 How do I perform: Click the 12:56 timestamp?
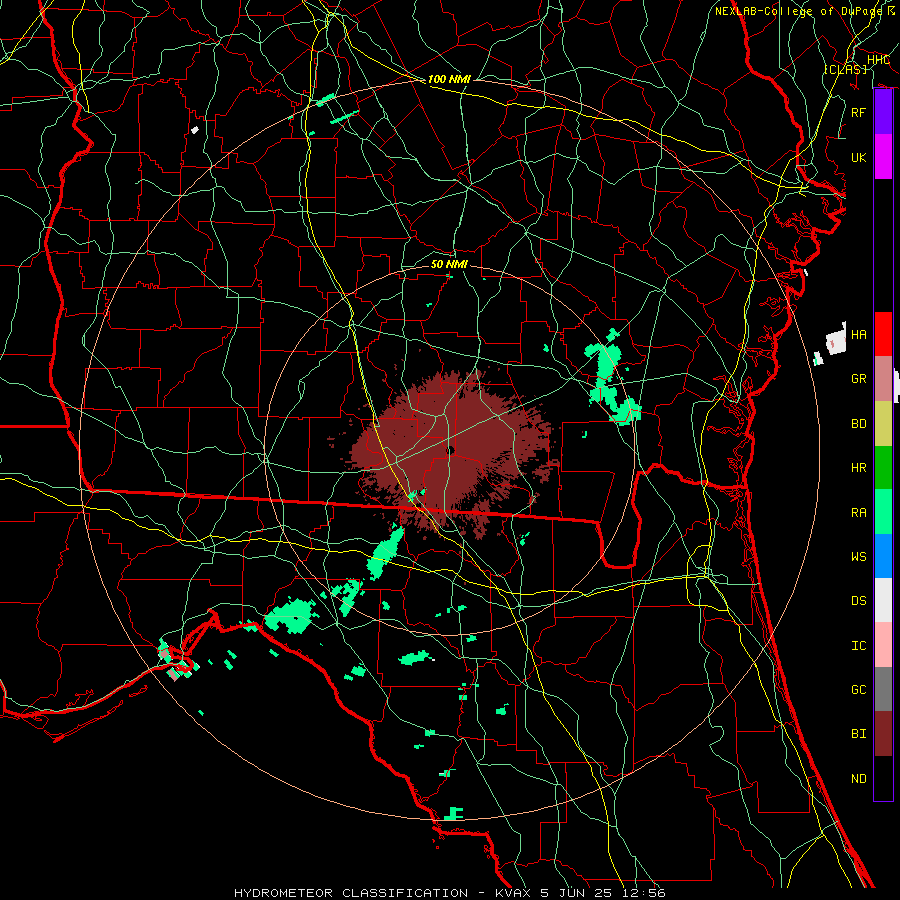click(x=645, y=893)
